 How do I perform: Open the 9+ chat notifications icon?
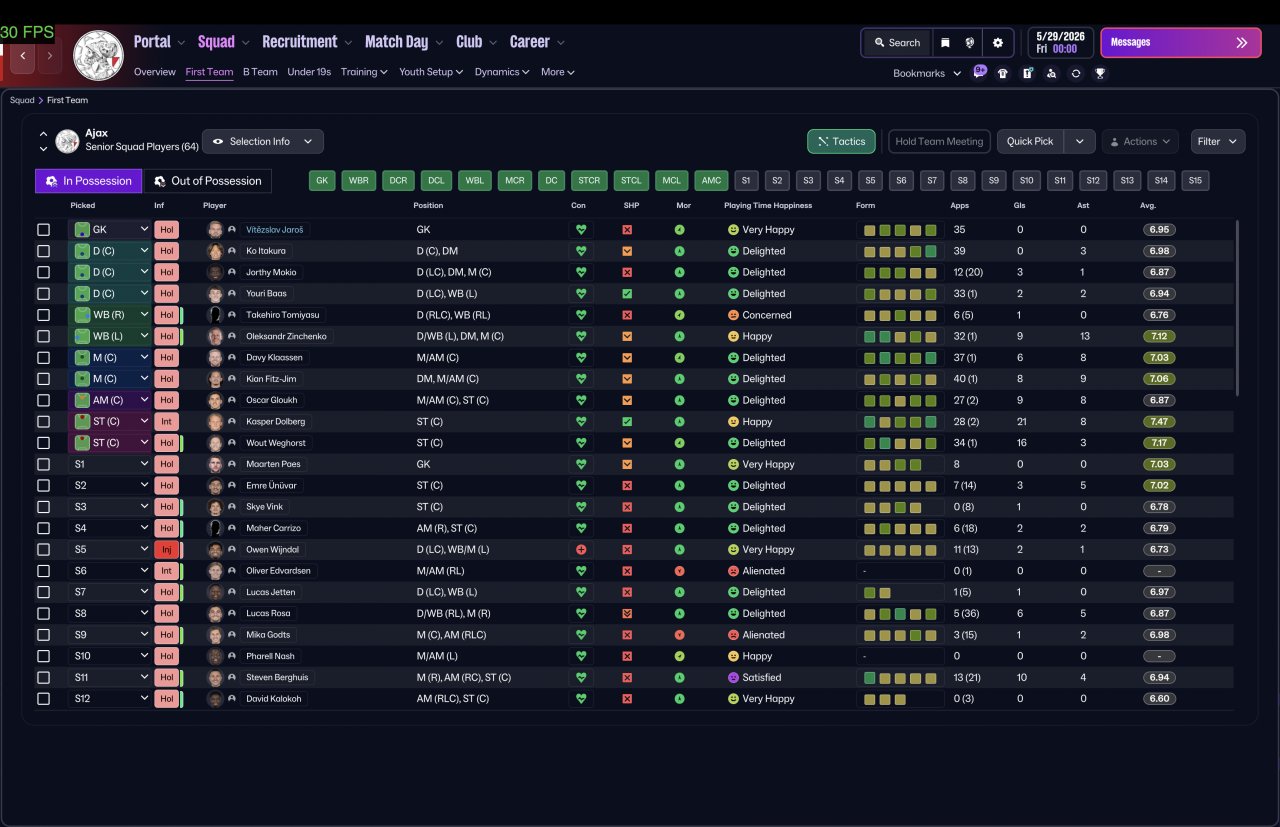click(980, 72)
